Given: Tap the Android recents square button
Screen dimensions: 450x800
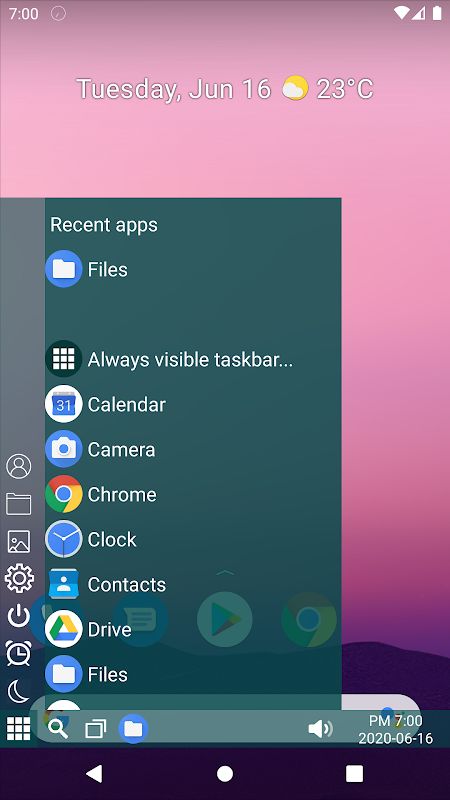Looking at the screenshot, I should coord(355,773).
